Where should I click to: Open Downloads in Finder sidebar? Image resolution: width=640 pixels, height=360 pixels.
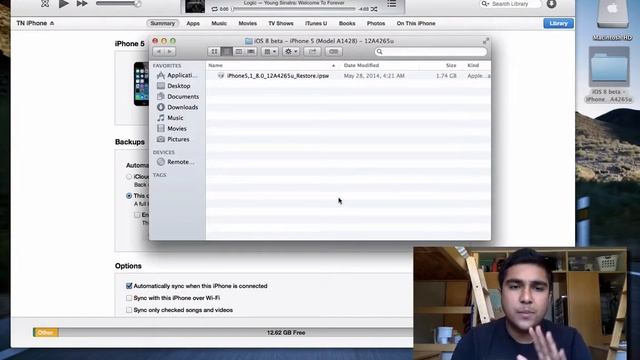tap(178, 107)
